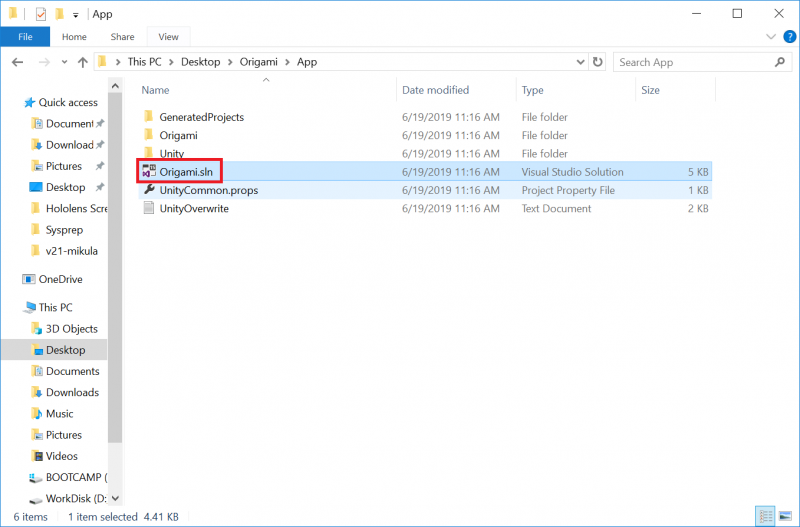Select Quick access in navigation pane
800x527 pixels.
68,103
